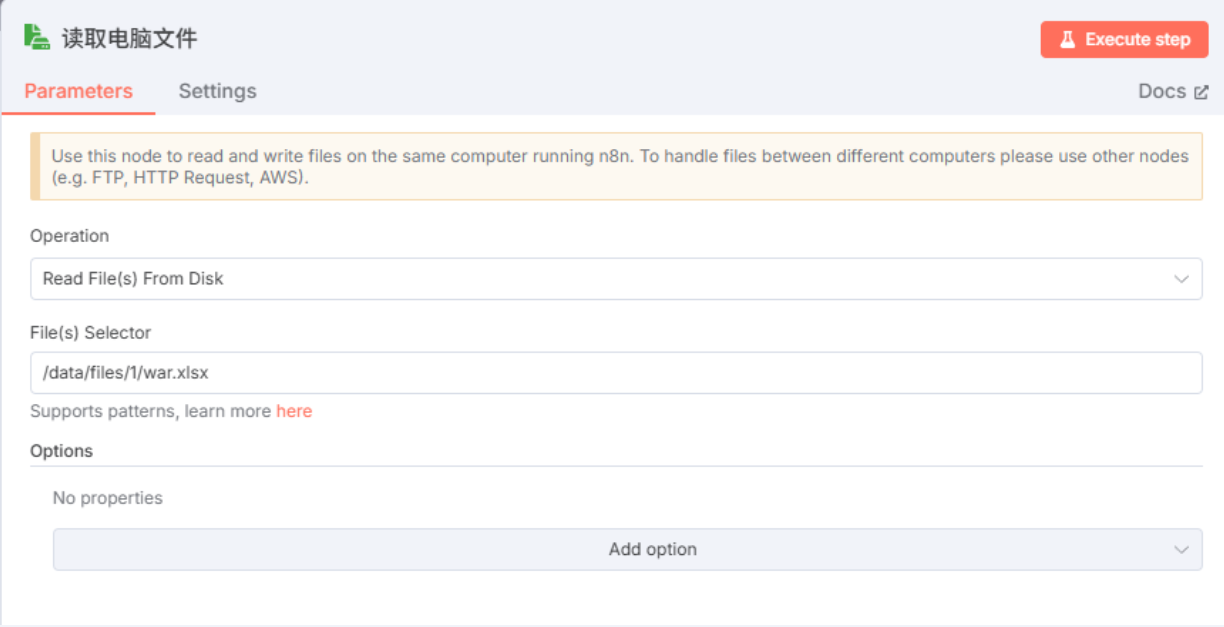Click the external link icon beside Docs
This screenshot has width=1224, height=627.
pyautogui.click(x=1201, y=92)
